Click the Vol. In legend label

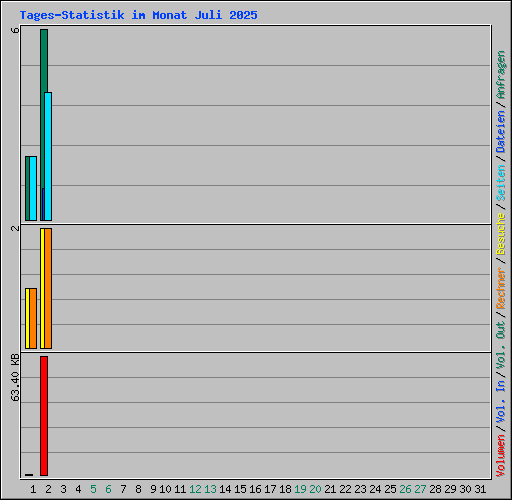pyautogui.click(x=501, y=402)
